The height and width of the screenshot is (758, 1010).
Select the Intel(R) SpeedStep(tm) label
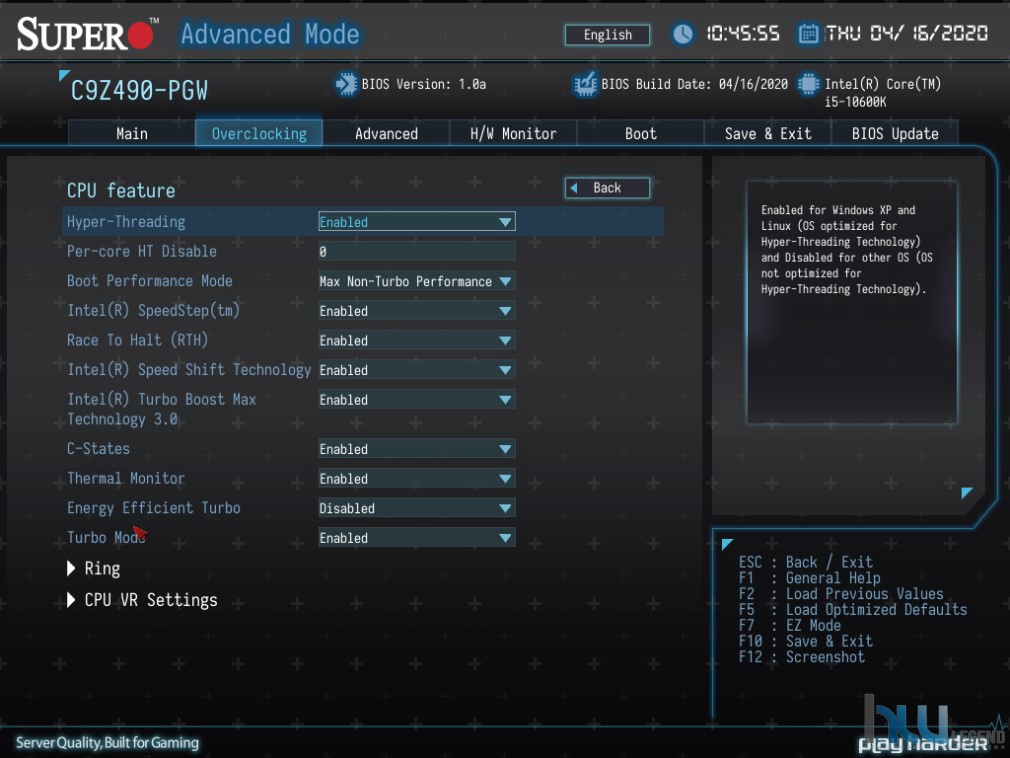click(153, 310)
